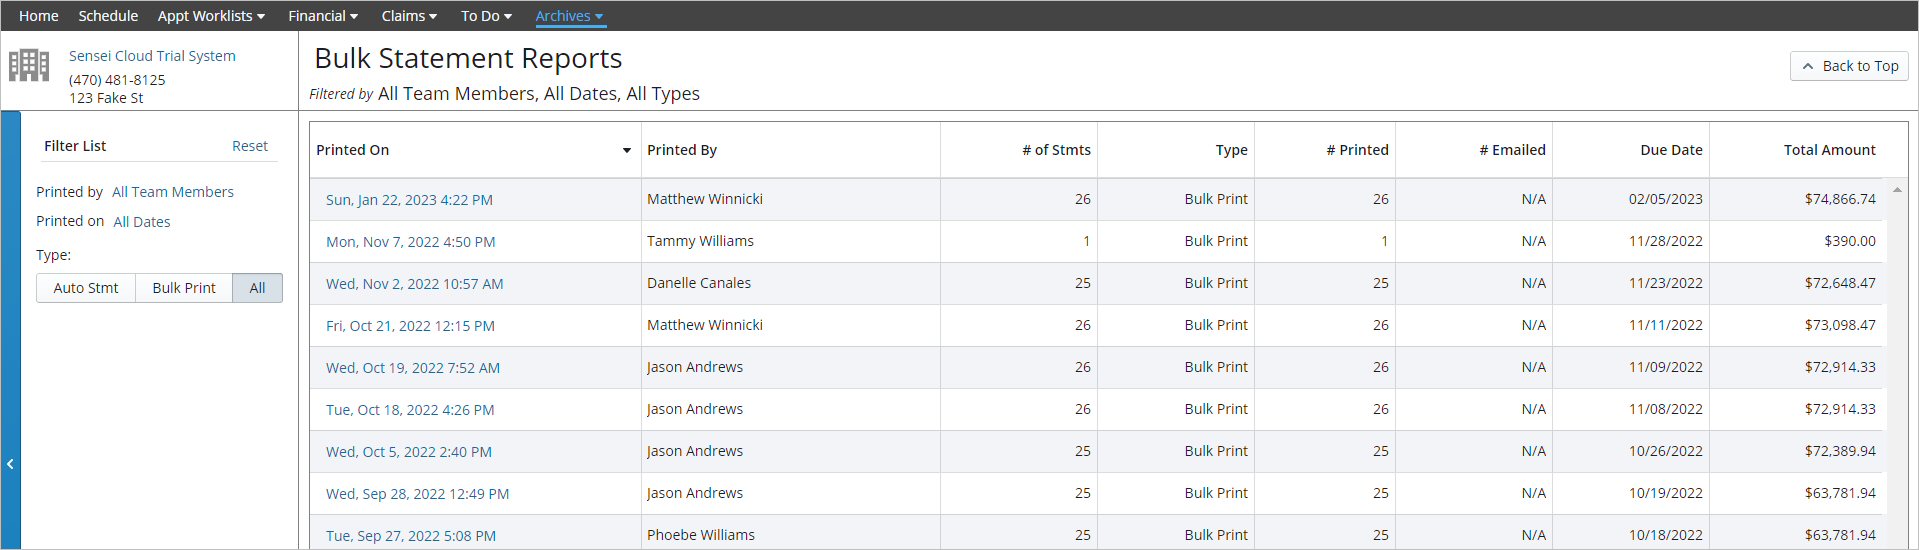1919x550 pixels.
Task: Go to the Home page
Action: 39,16
